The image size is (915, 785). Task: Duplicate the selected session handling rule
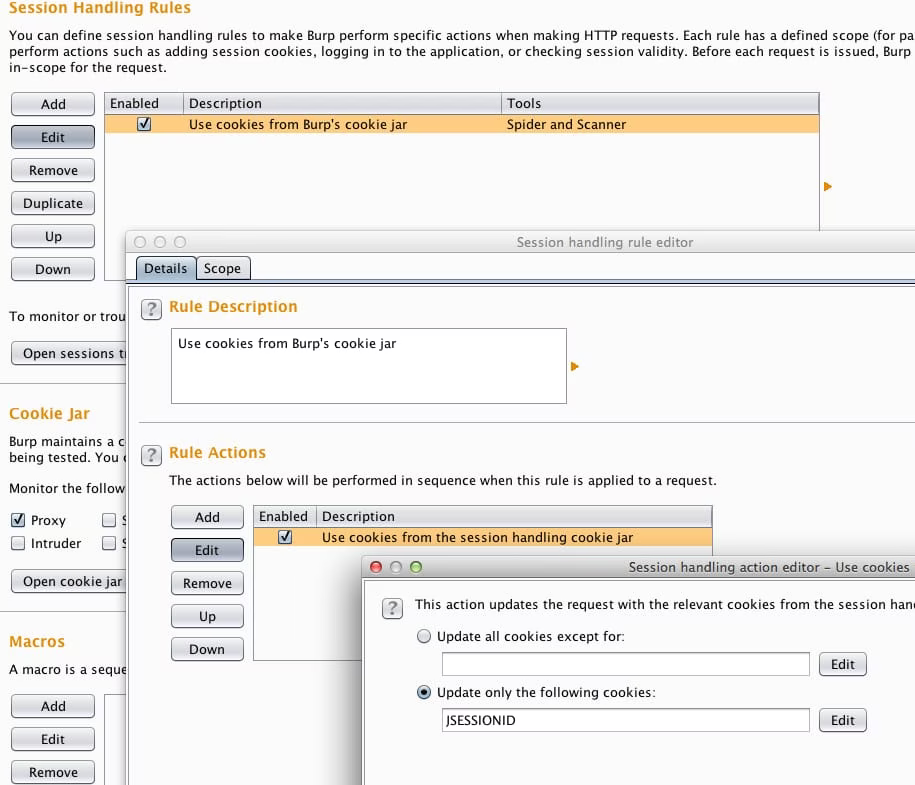53,203
